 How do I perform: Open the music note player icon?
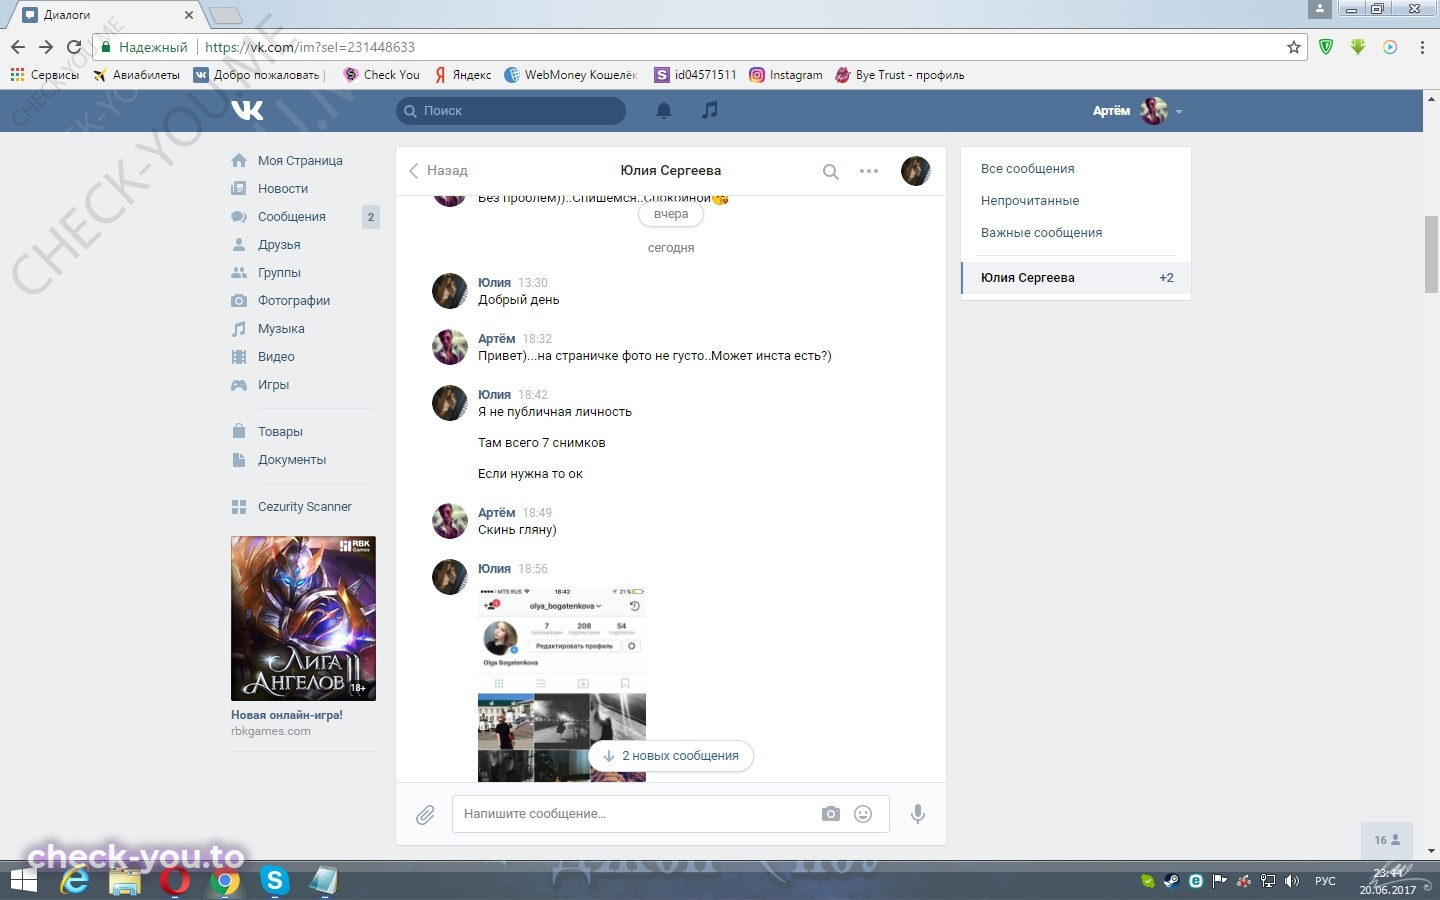click(710, 110)
